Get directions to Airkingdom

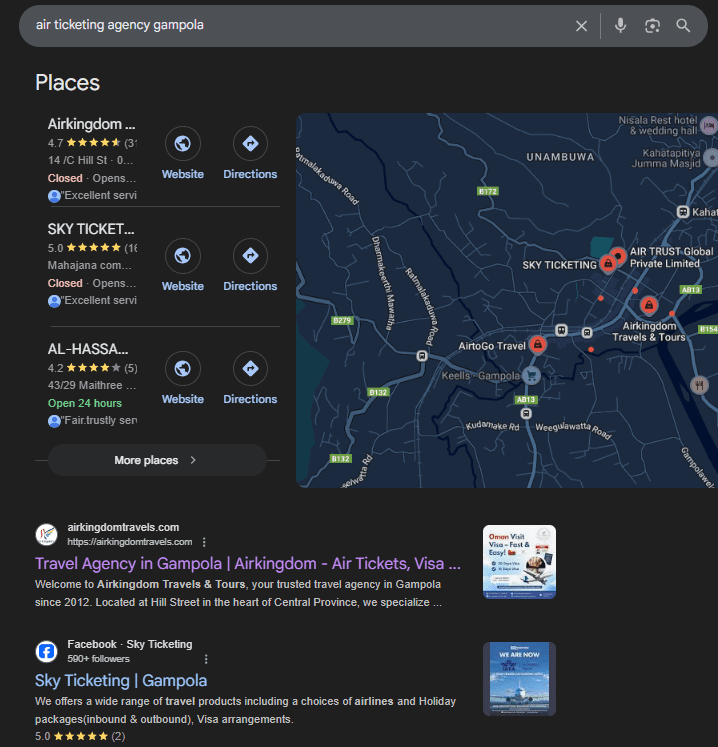pos(250,144)
